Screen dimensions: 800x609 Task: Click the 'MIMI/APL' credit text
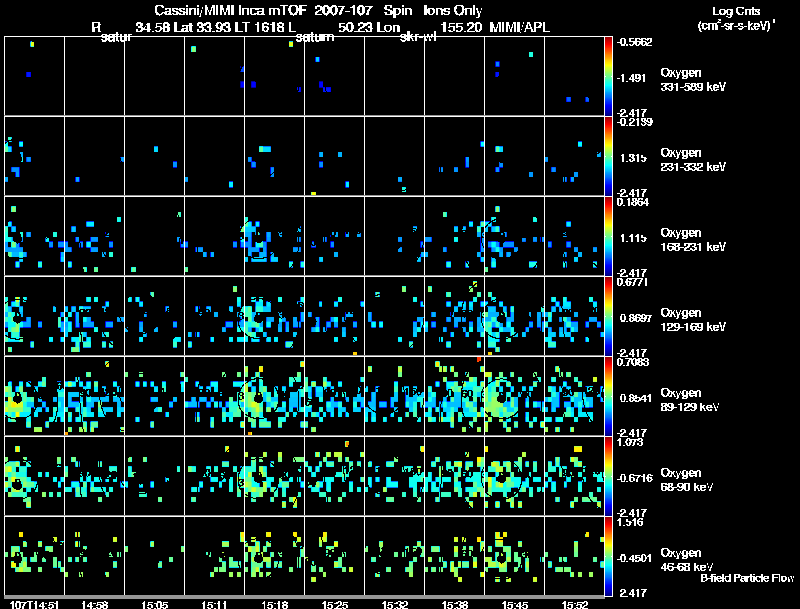(x=519, y=28)
